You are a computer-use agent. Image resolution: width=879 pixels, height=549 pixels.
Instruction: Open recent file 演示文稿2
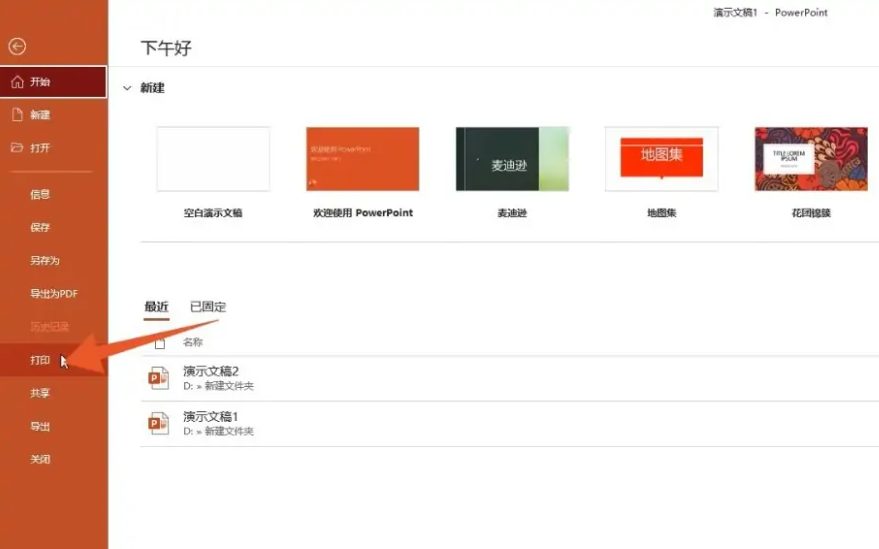(510, 379)
